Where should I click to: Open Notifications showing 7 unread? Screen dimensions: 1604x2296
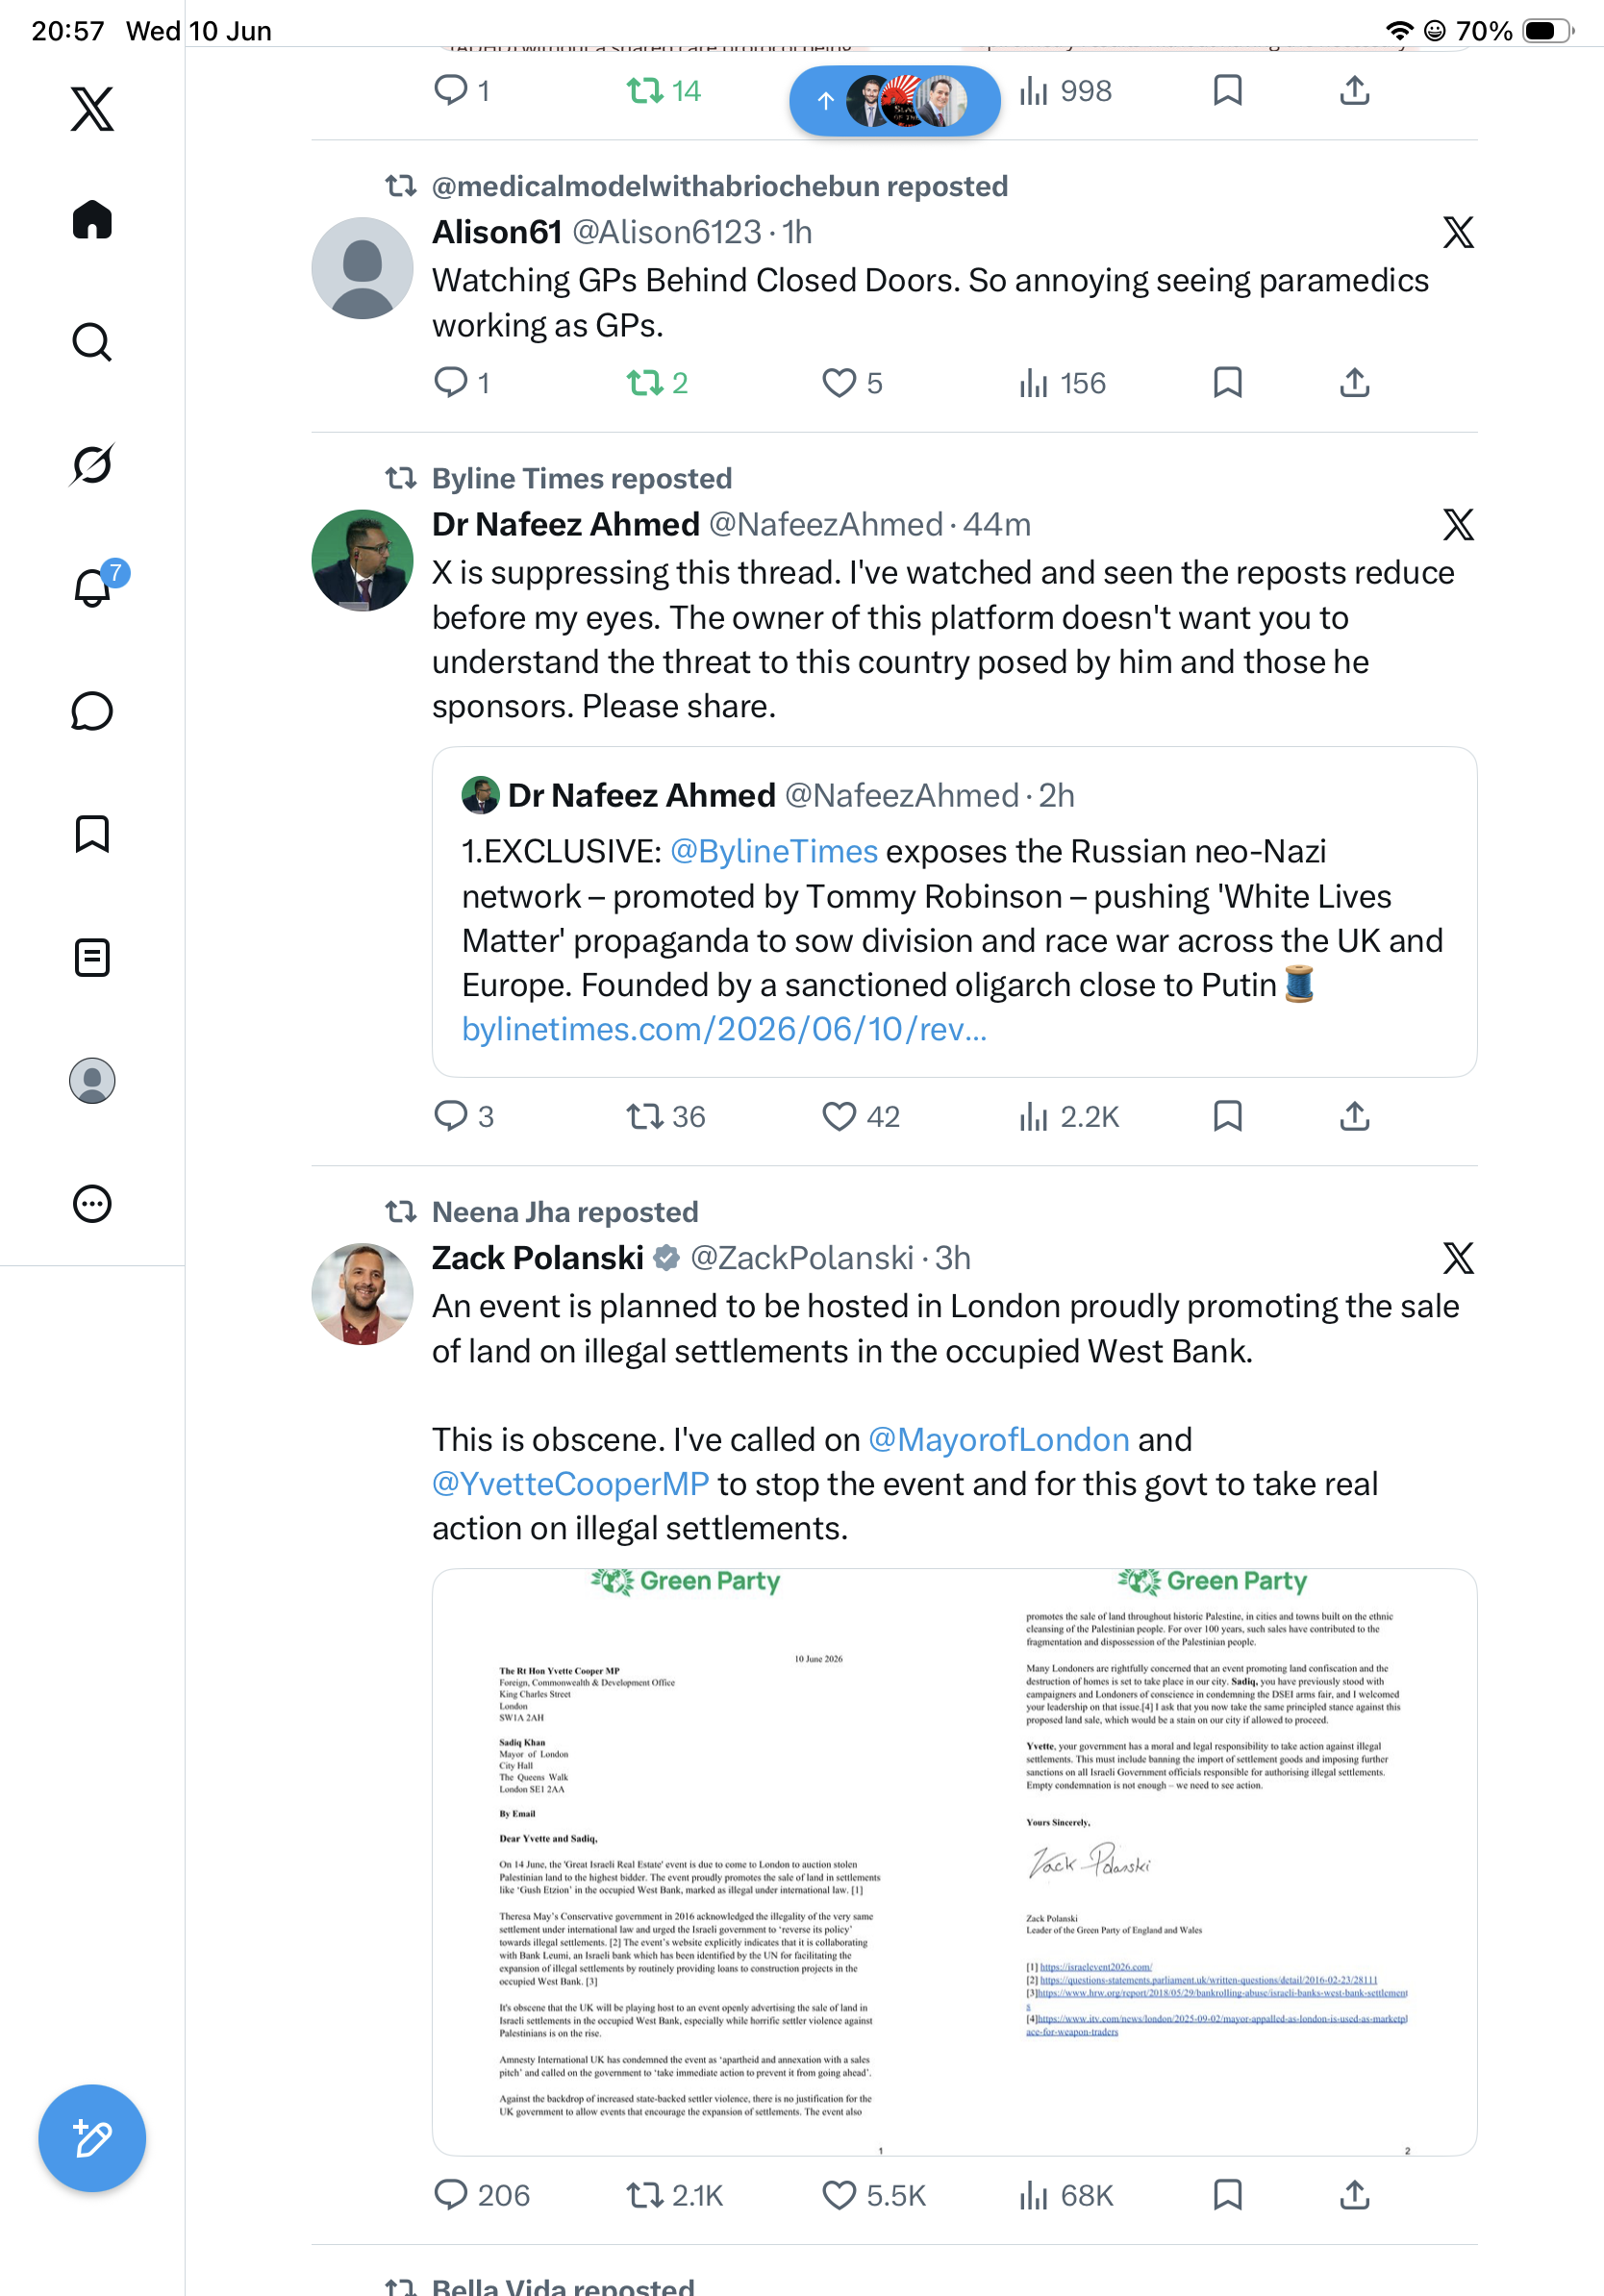(92, 587)
